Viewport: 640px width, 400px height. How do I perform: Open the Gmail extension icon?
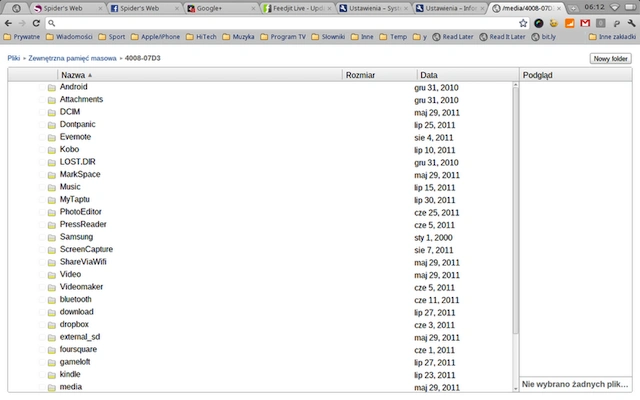585,23
